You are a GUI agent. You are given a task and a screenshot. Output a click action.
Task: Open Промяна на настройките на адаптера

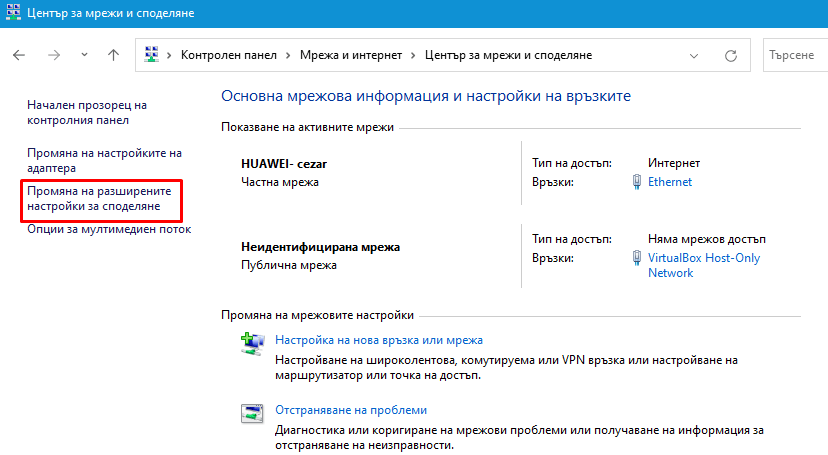pyautogui.click(x=105, y=160)
